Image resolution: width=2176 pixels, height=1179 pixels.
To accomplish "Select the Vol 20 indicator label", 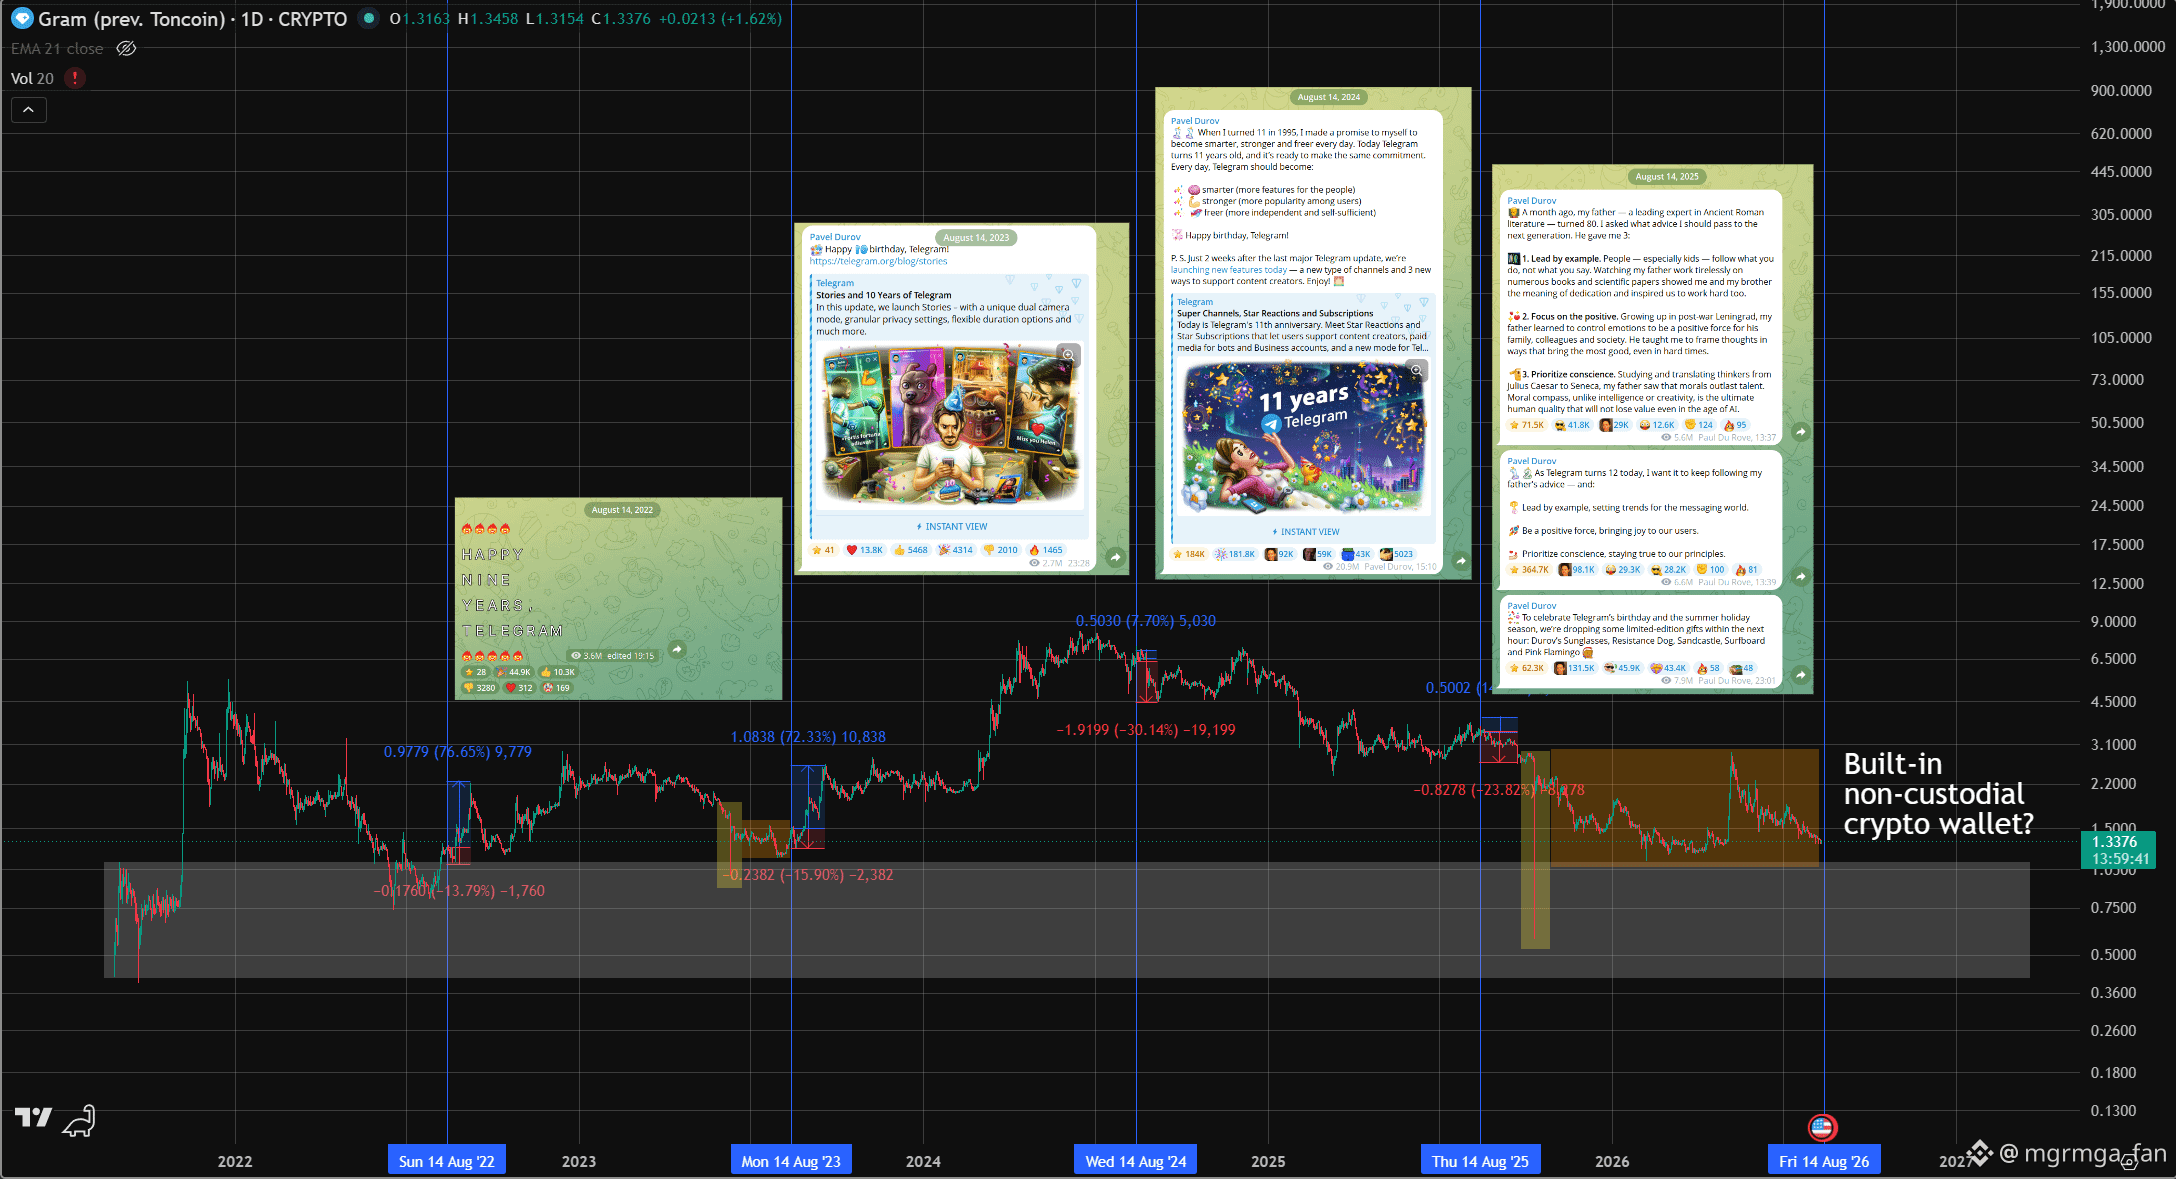I will [32, 78].
